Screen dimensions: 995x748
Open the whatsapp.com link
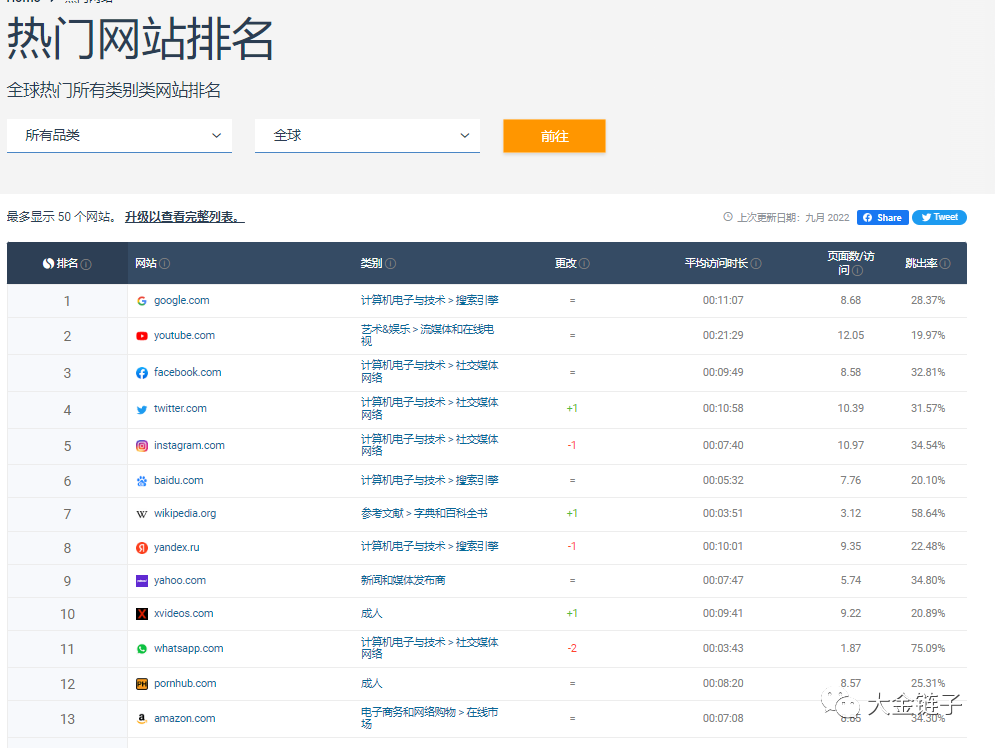pyautogui.click(x=188, y=648)
